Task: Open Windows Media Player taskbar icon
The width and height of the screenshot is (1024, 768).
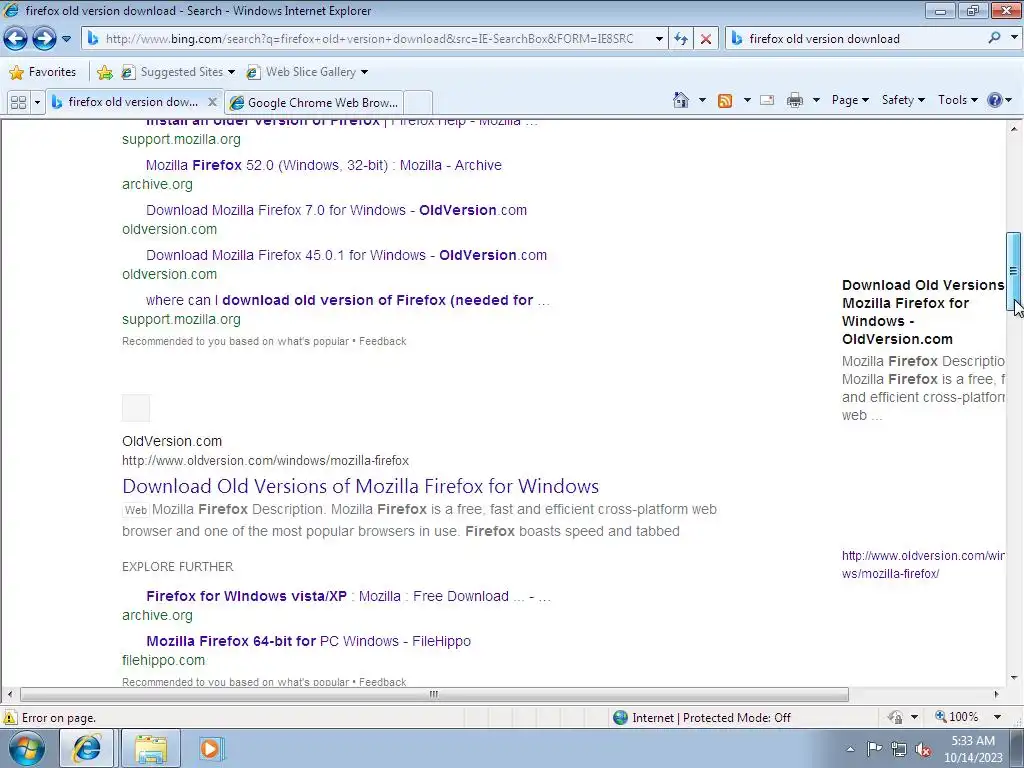Action: [x=210, y=748]
